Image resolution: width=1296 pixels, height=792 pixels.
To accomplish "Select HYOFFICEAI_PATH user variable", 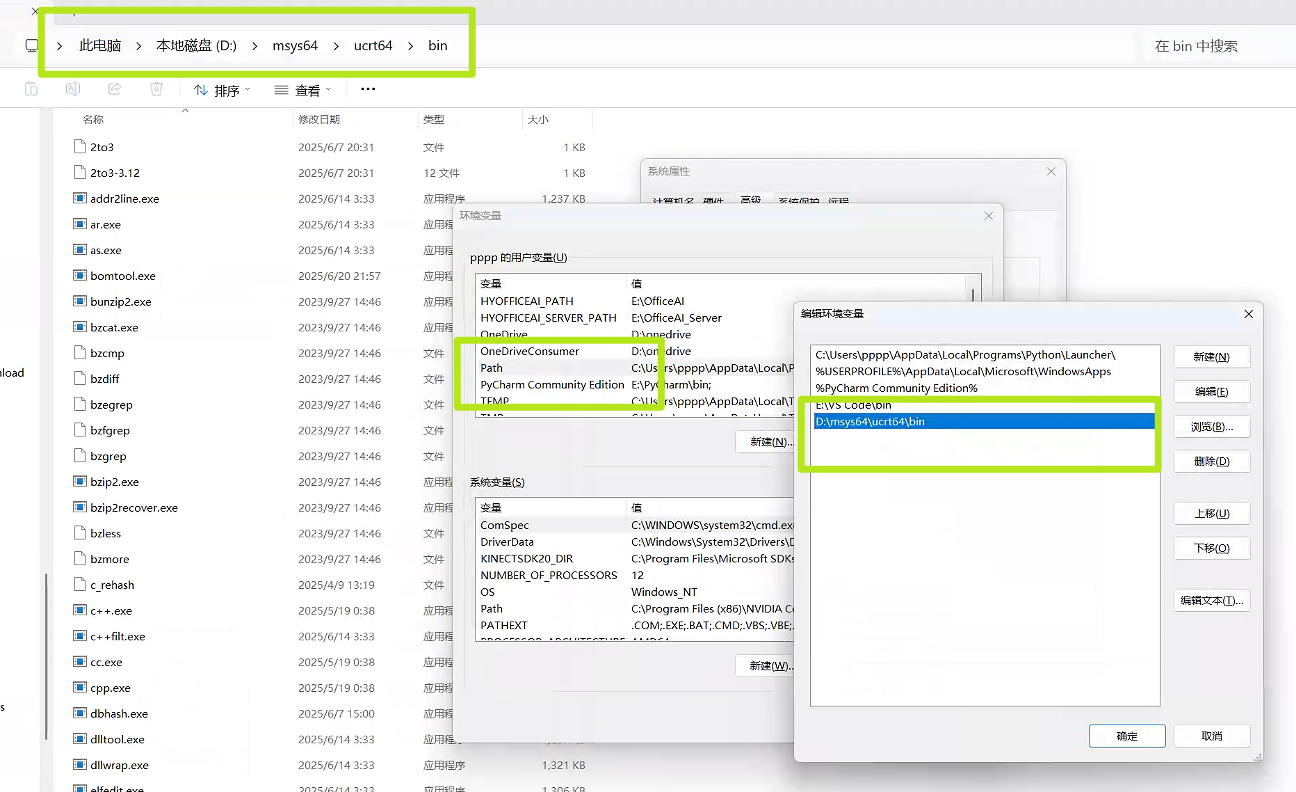I will coord(526,301).
